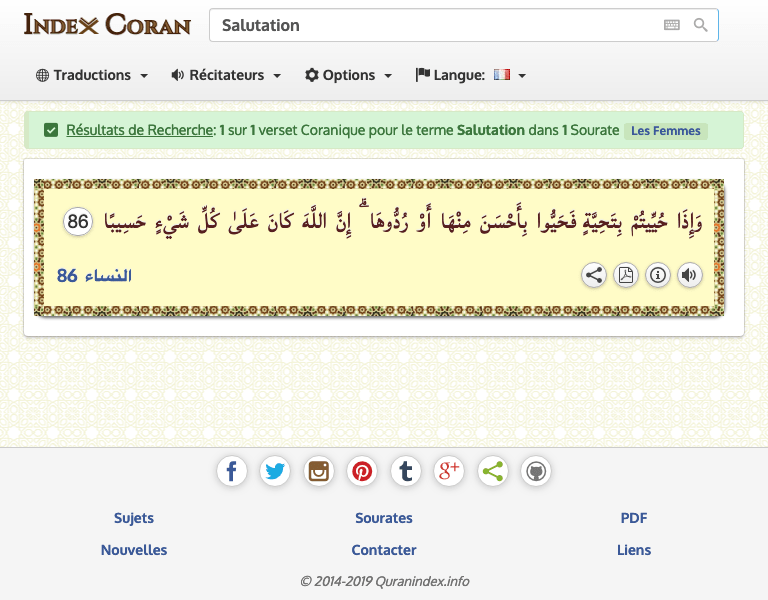Viewport: 768px width, 600px height.
Task: Open the Sourates footer link
Action: 384,518
